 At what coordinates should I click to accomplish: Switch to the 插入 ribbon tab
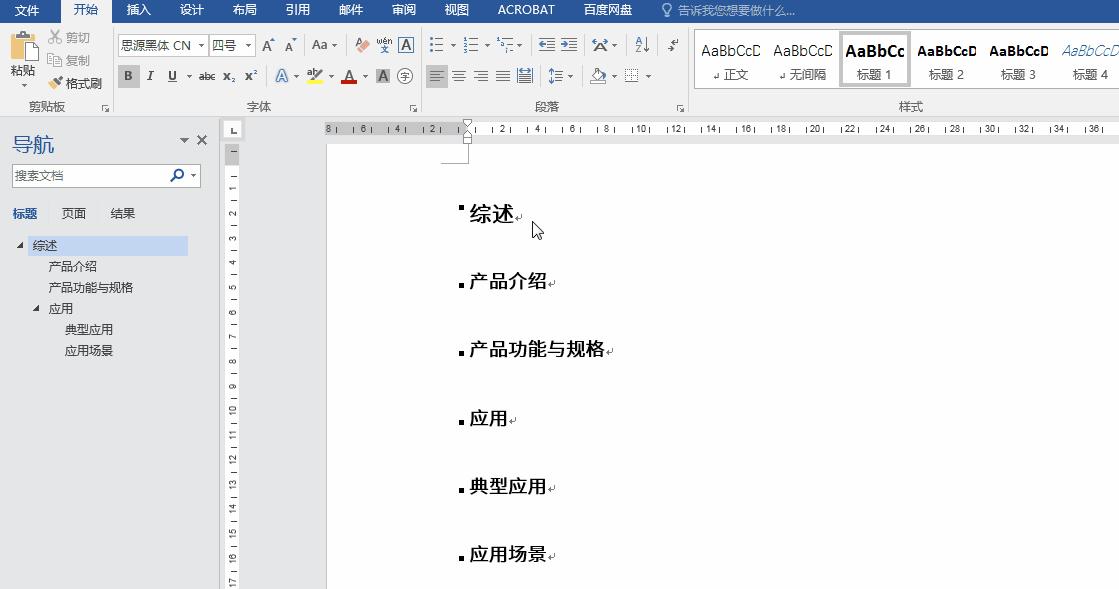(138, 10)
